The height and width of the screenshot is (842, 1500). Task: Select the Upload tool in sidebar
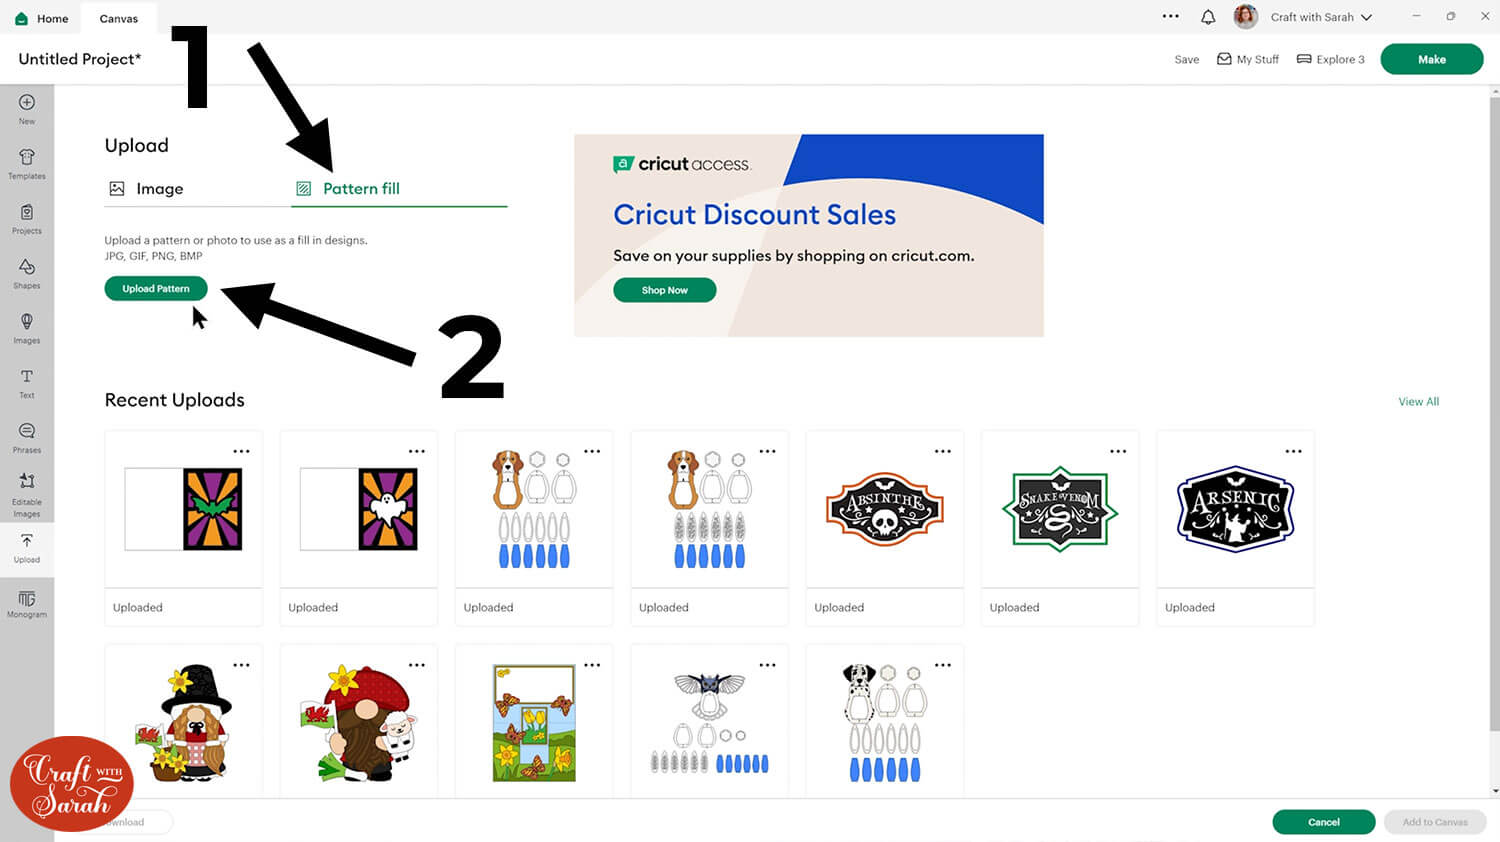(x=27, y=548)
